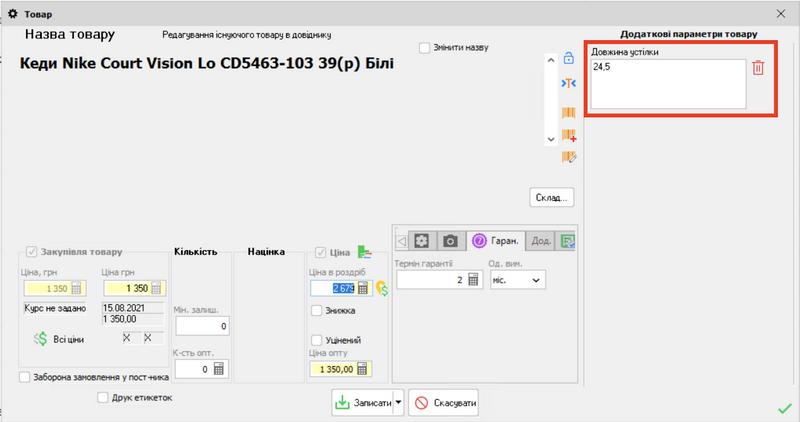Switch to the Дод. tab
The height and width of the screenshot is (422, 800).
click(x=541, y=241)
